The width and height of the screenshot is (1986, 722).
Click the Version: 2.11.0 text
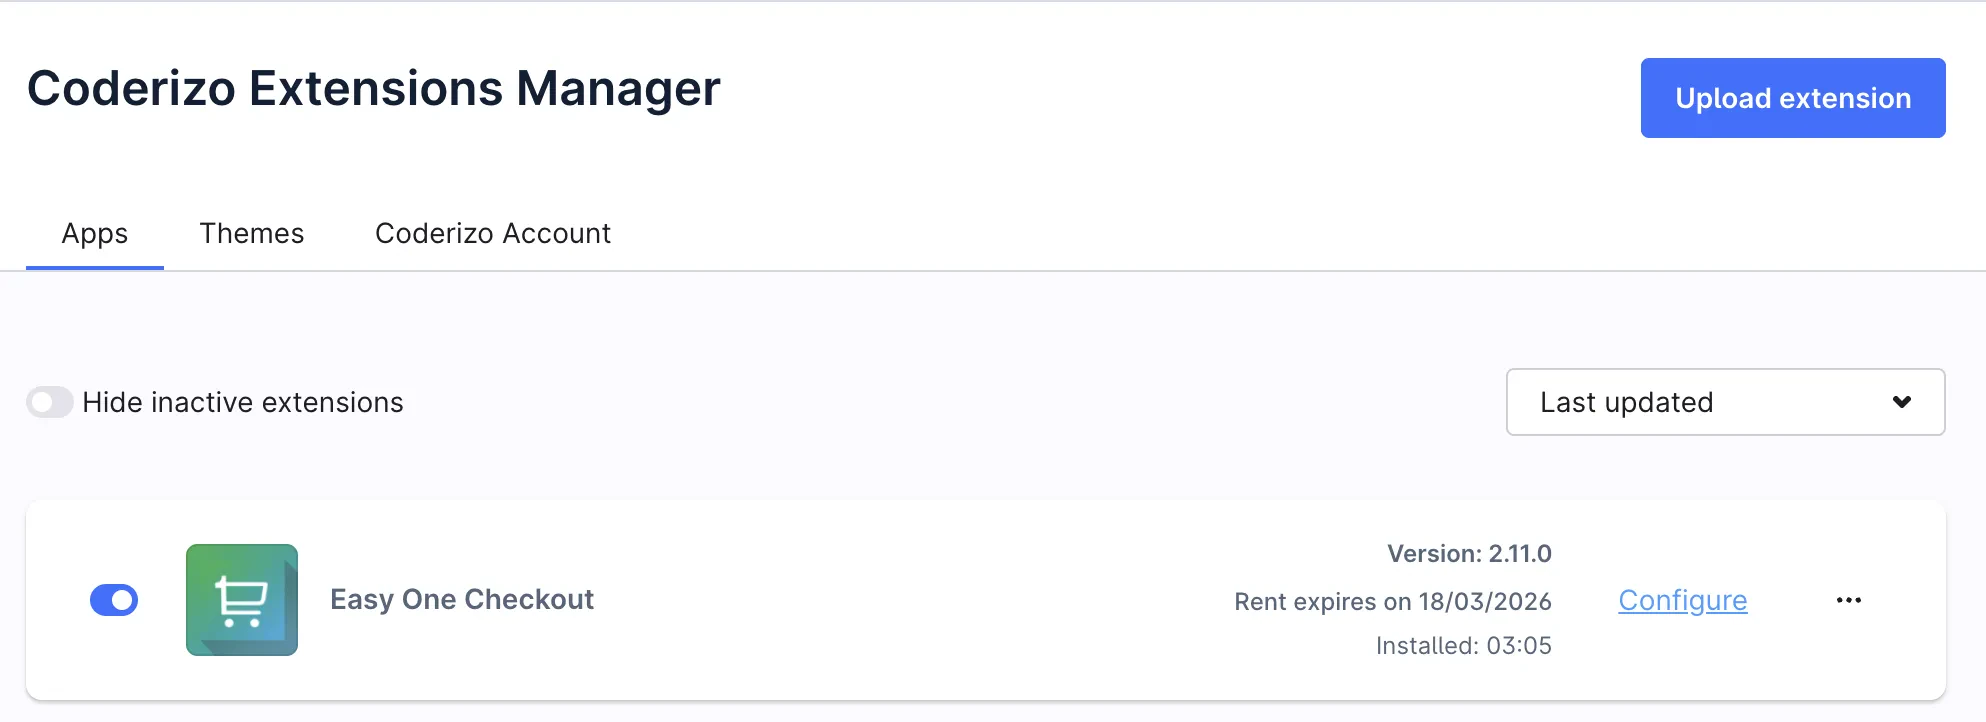(x=1469, y=554)
